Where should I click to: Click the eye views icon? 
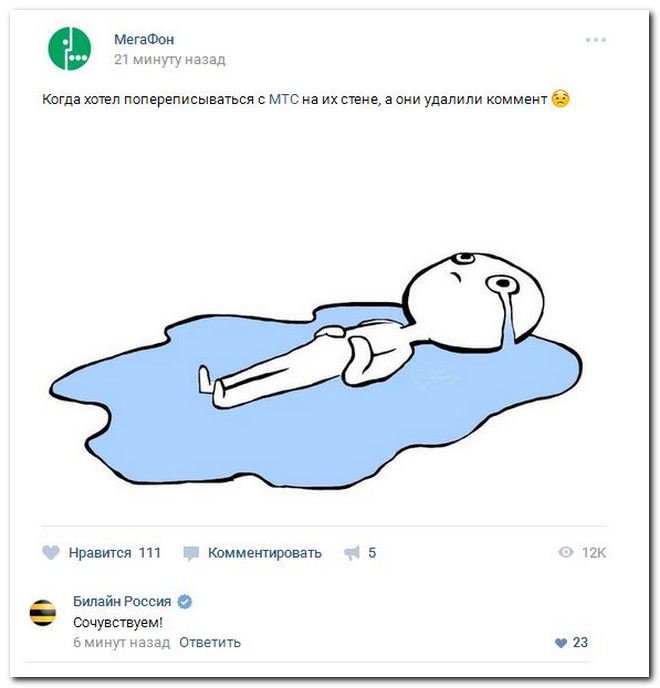pos(566,552)
